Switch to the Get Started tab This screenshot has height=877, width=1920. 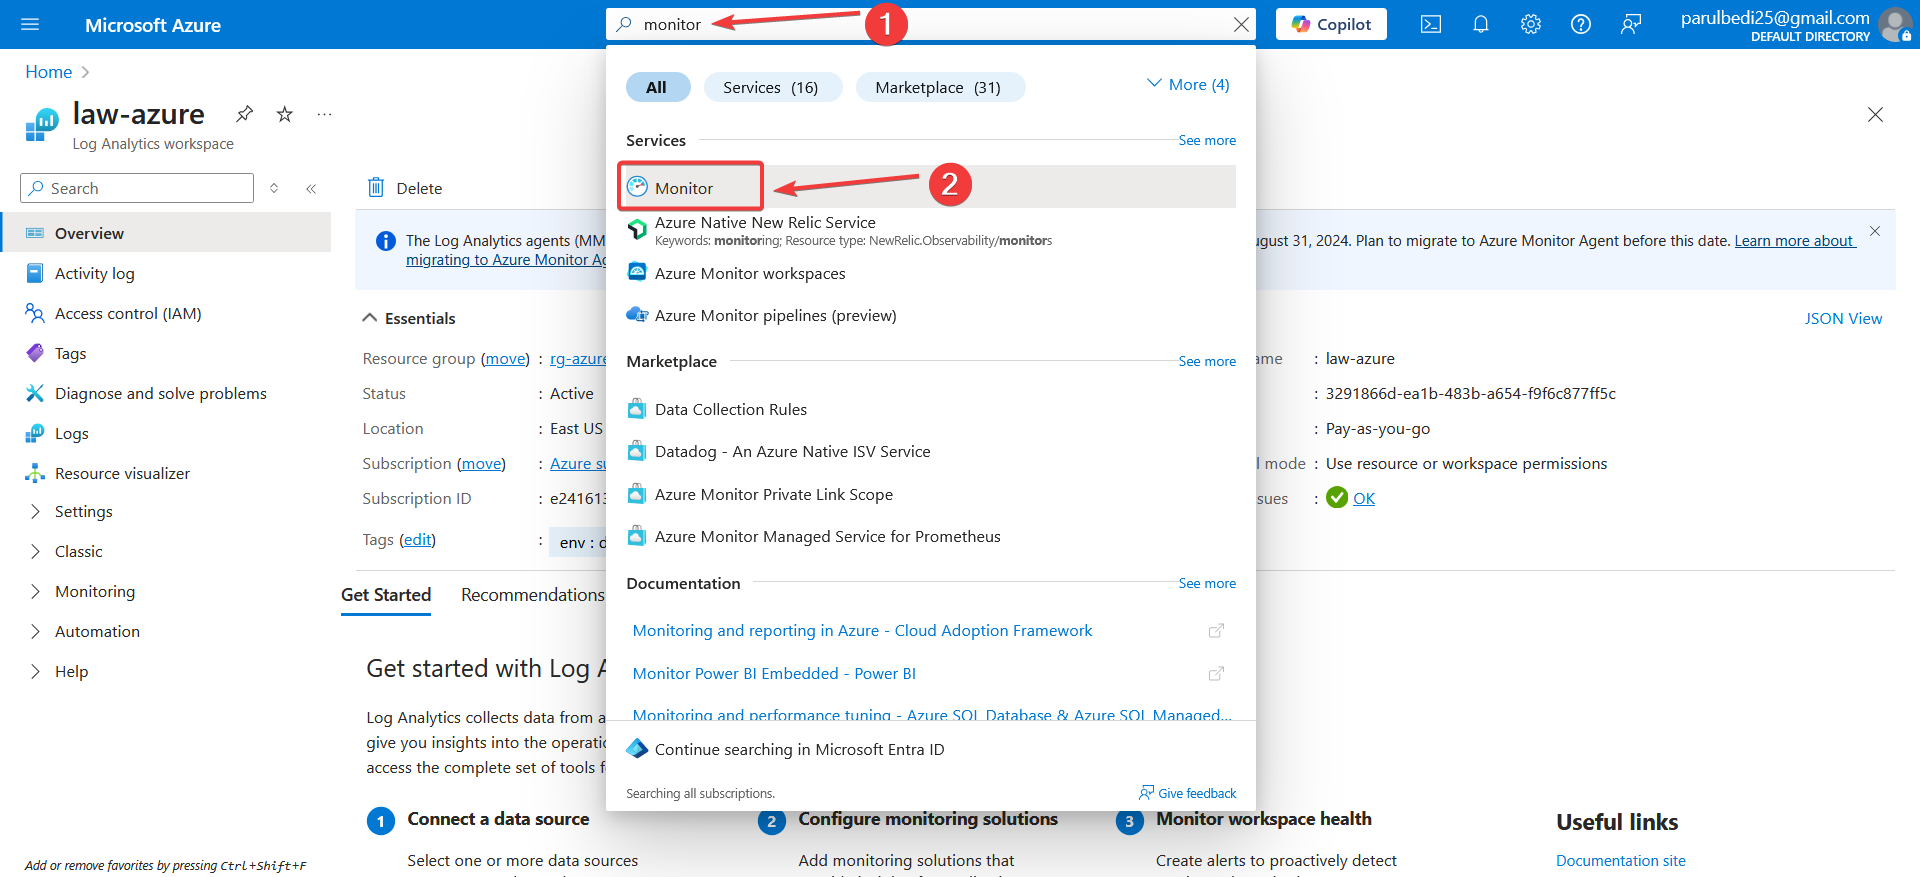tap(386, 595)
